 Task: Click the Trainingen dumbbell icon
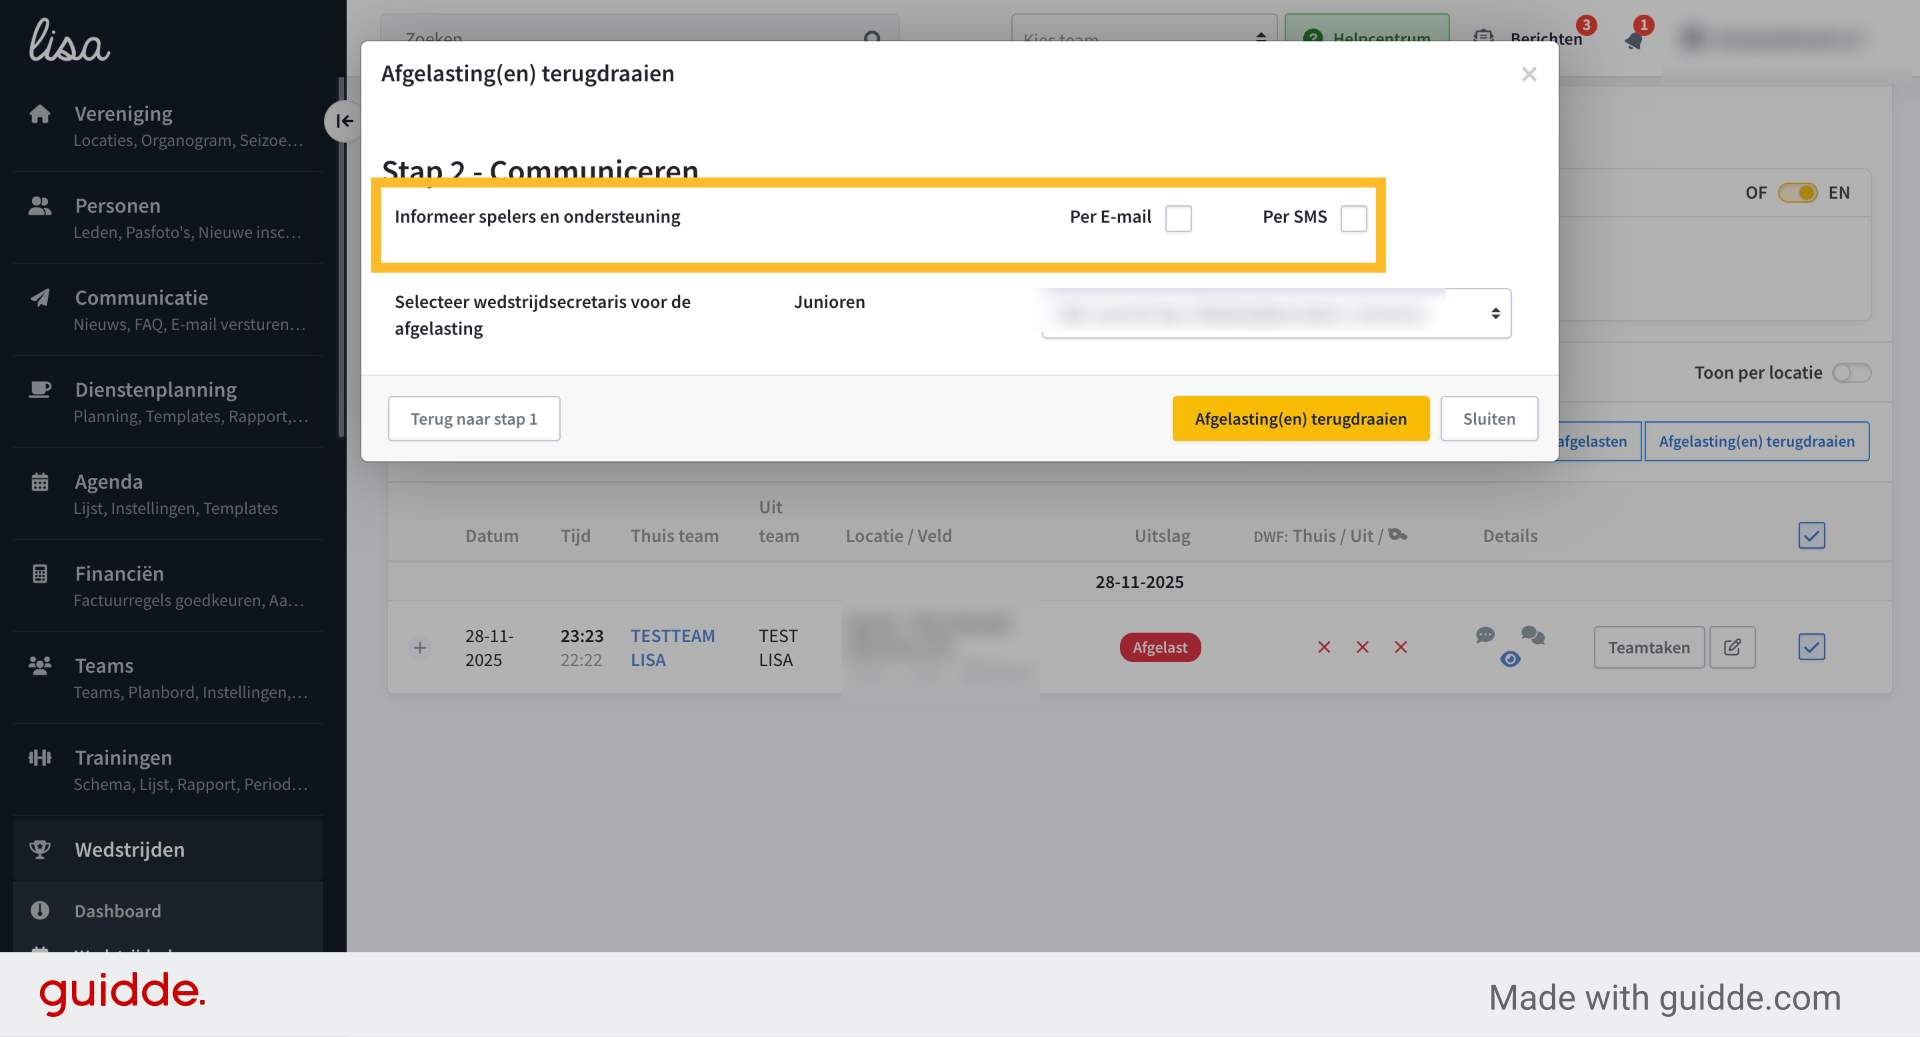click(x=40, y=758)
